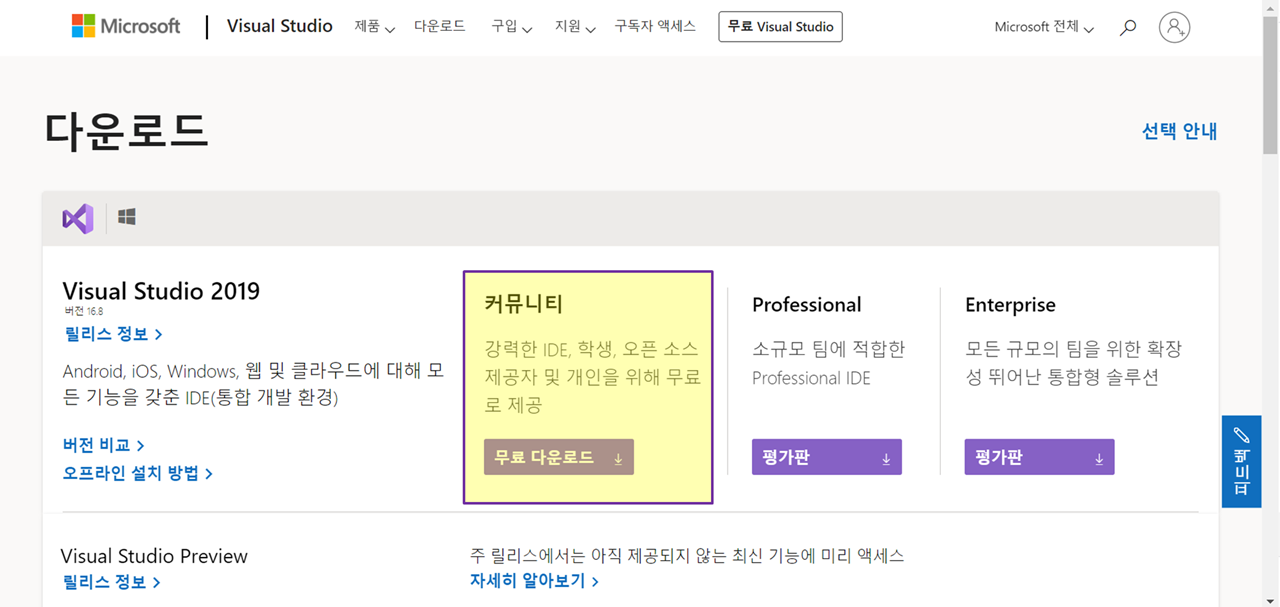
Task: Select the Windows logo tab
Action: pyautogui.click(x=127, y=217)
